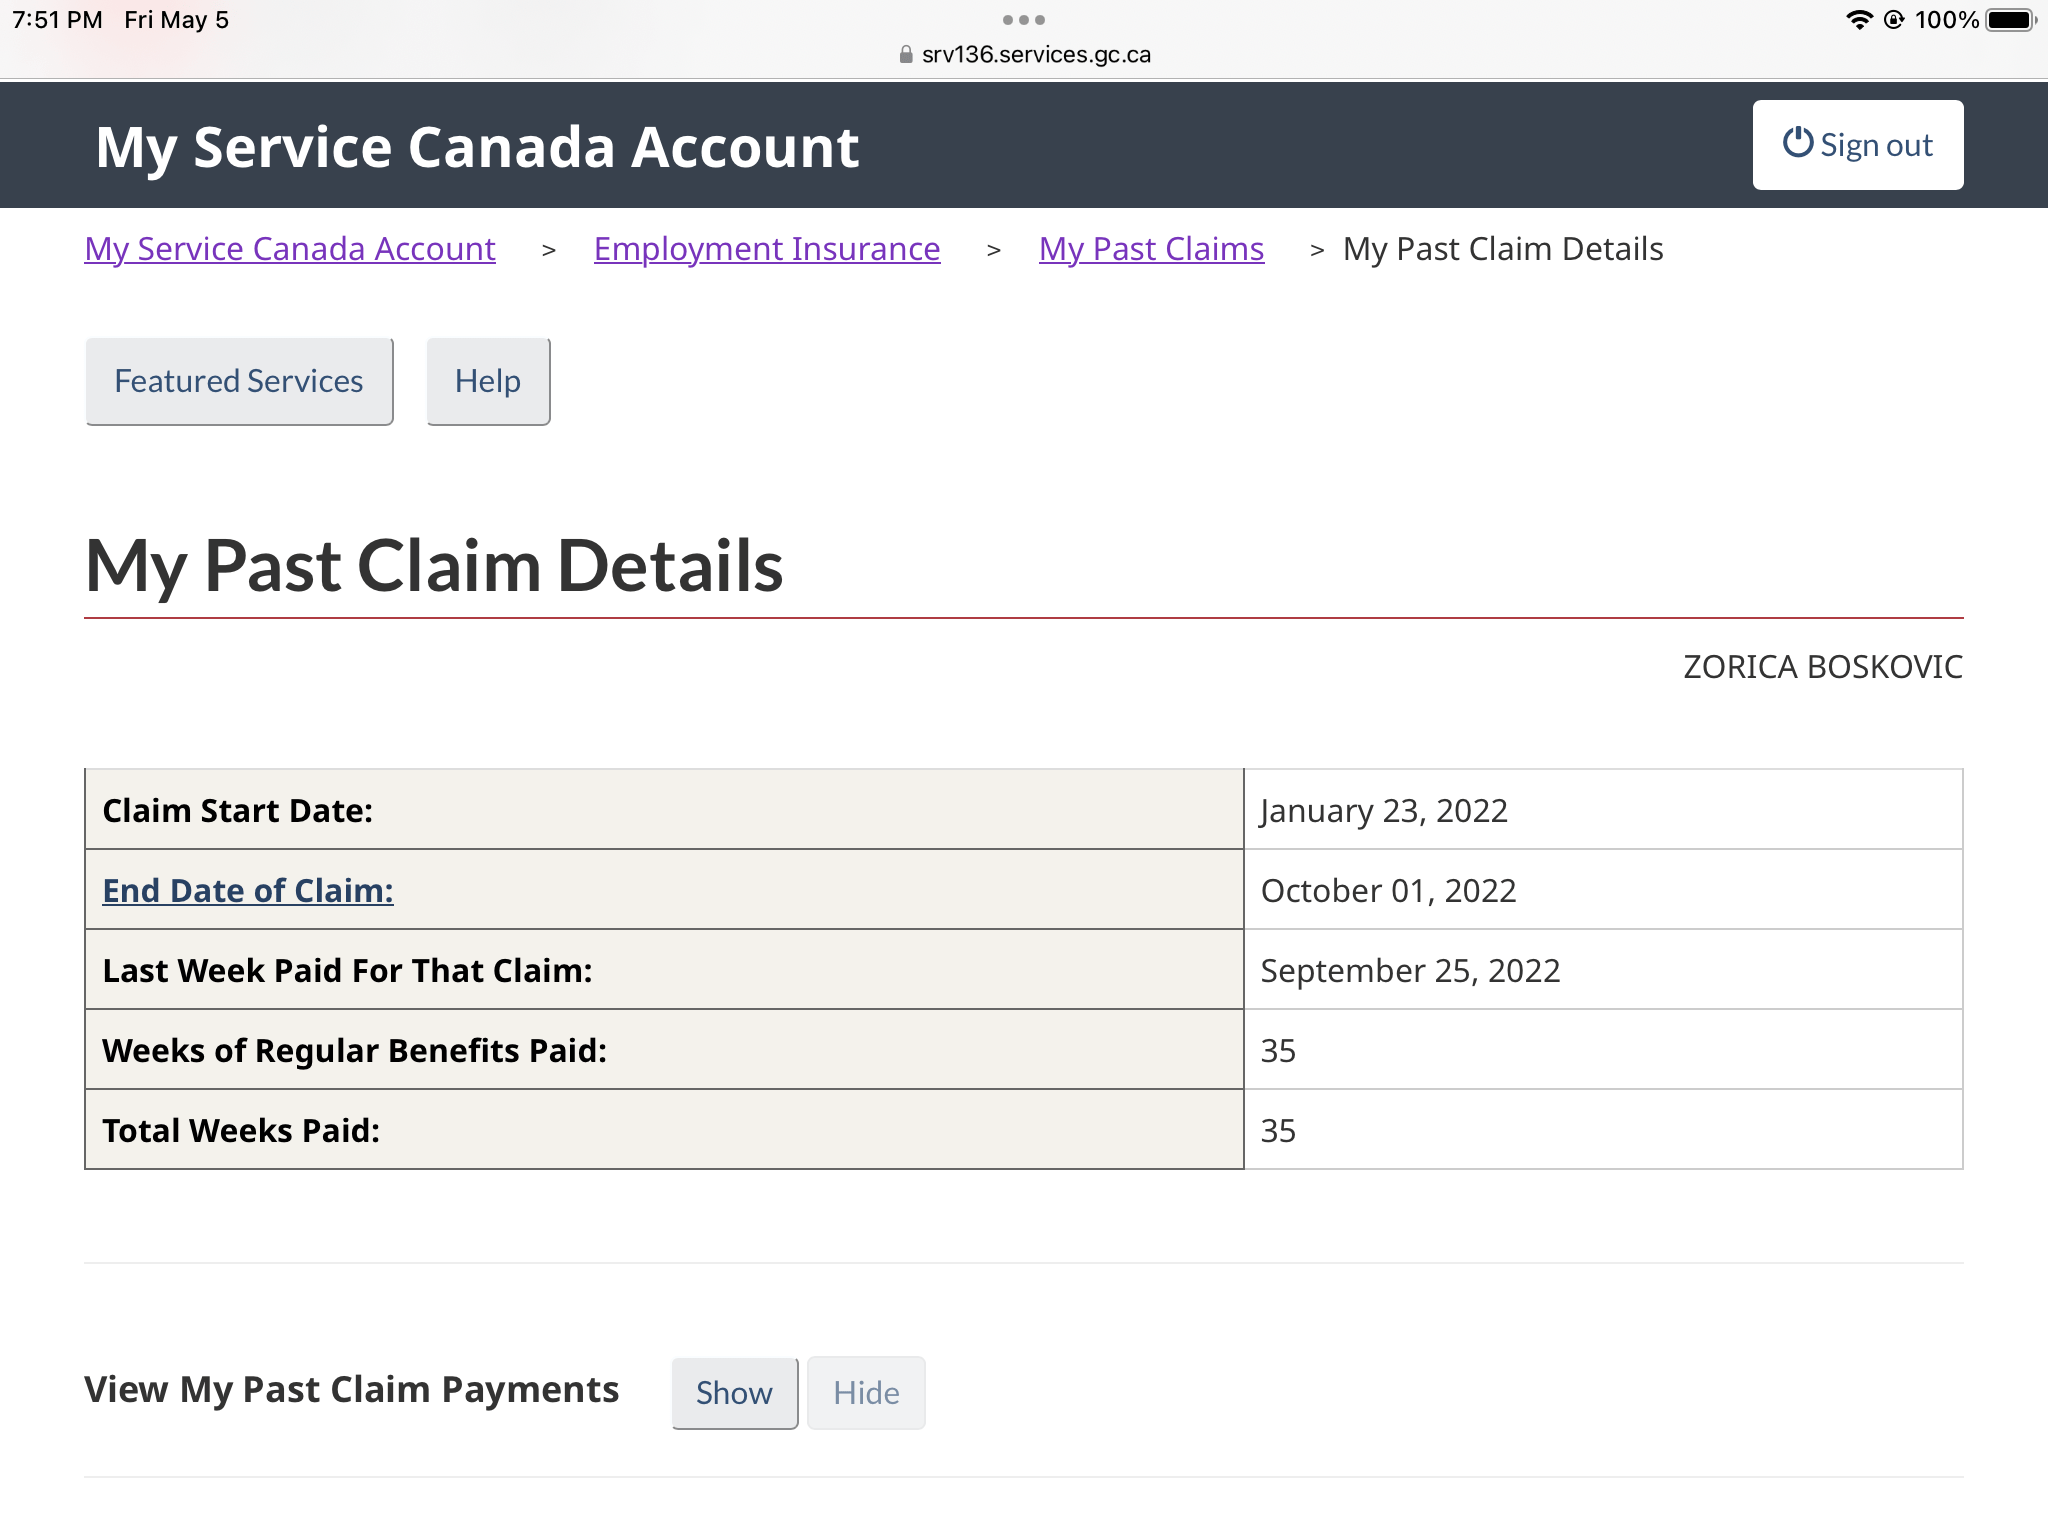Click the Claim Start Date label
This screenshot has width=2048, height=1536.
click(238, 810)
